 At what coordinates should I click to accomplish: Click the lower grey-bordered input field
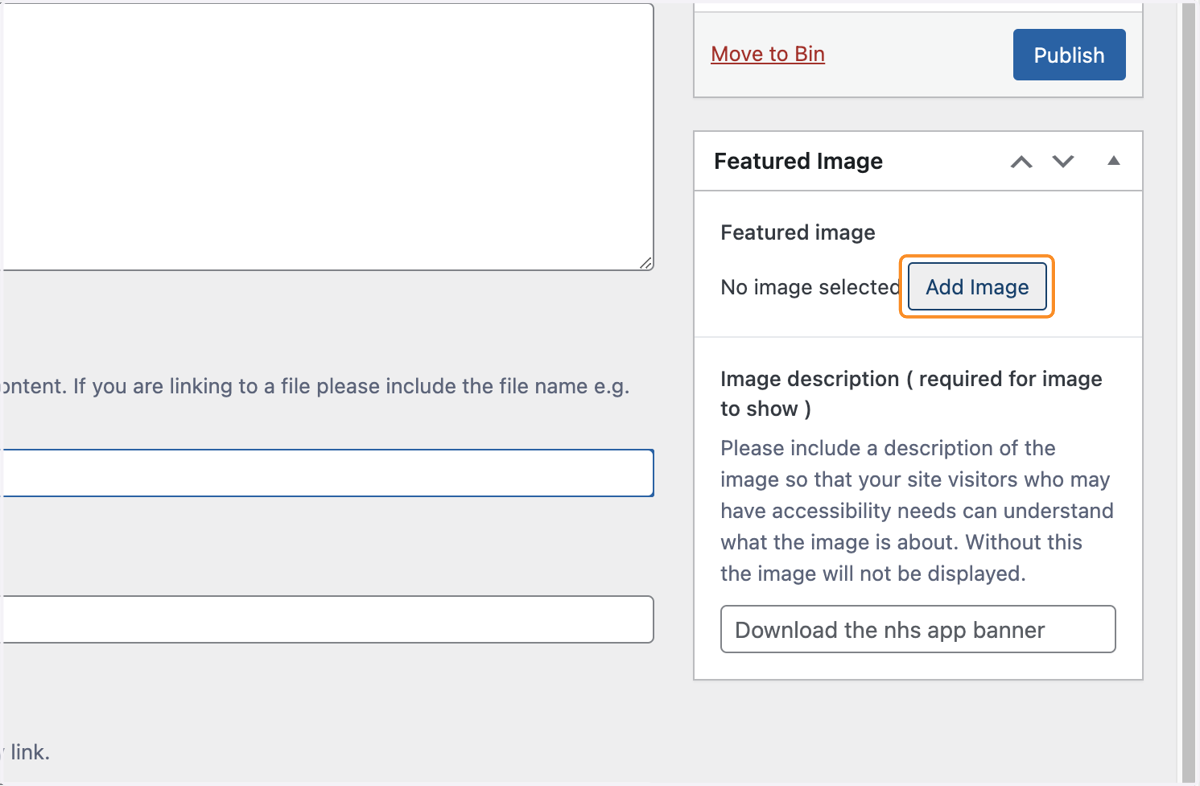(x=327, y=620)
